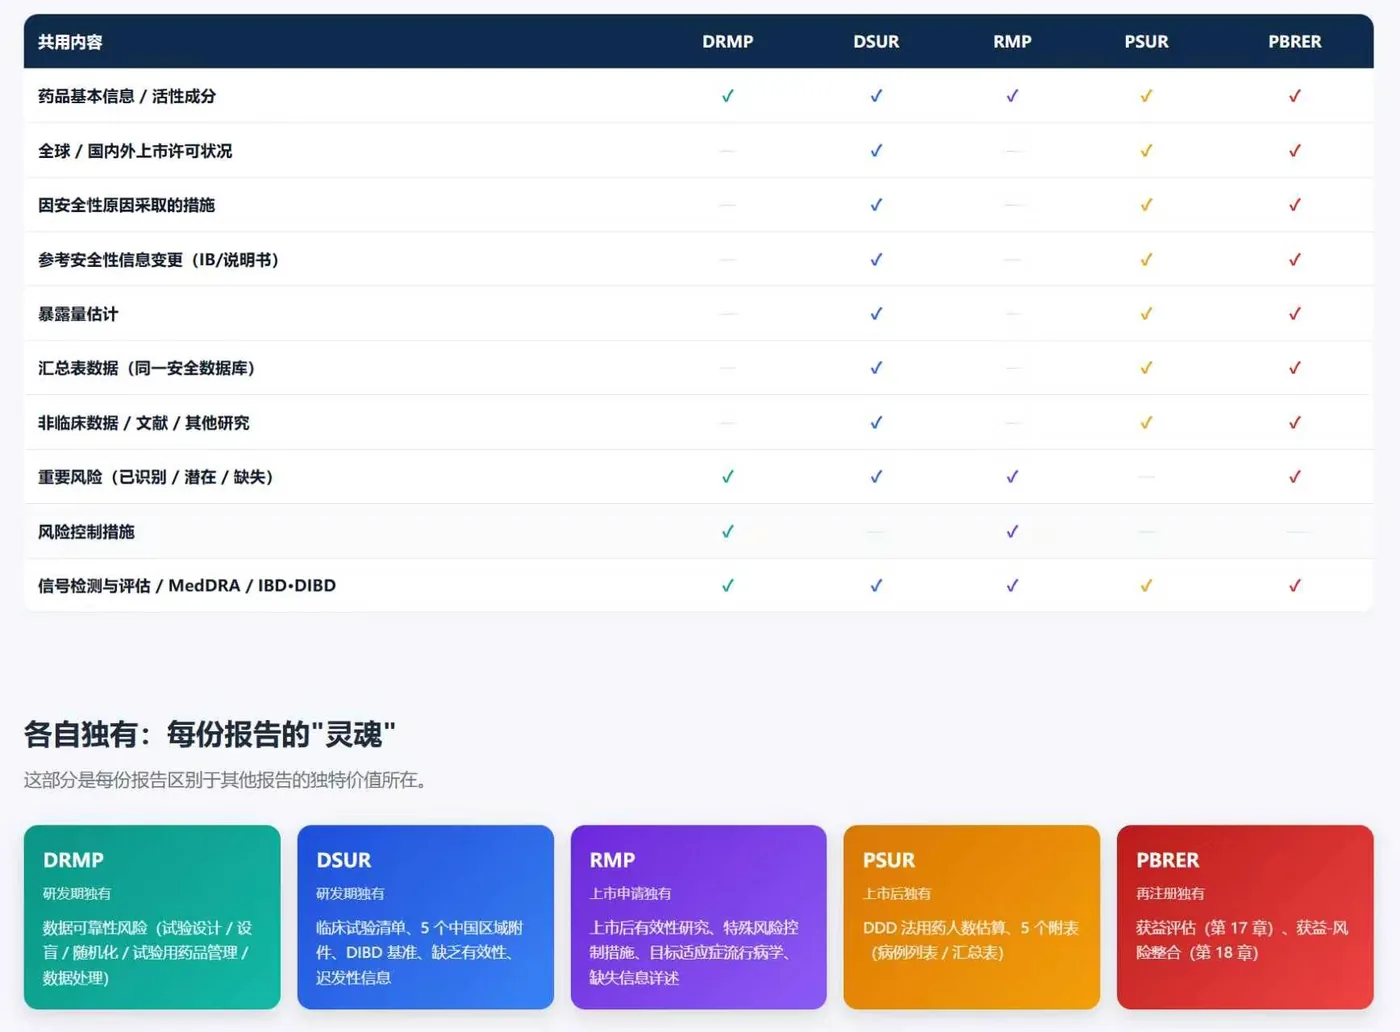
Task: Click the PSUR table column header
Action: coord(1146,42)
